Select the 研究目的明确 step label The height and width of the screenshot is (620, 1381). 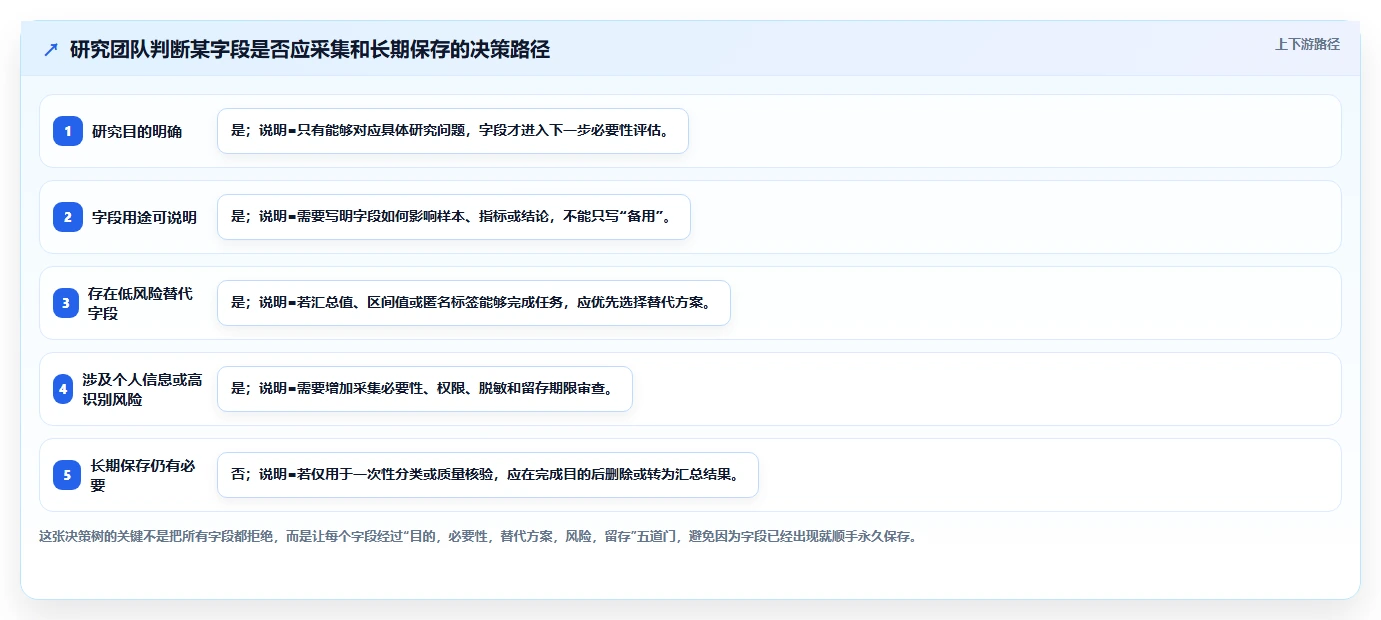(x=137, y=131)
